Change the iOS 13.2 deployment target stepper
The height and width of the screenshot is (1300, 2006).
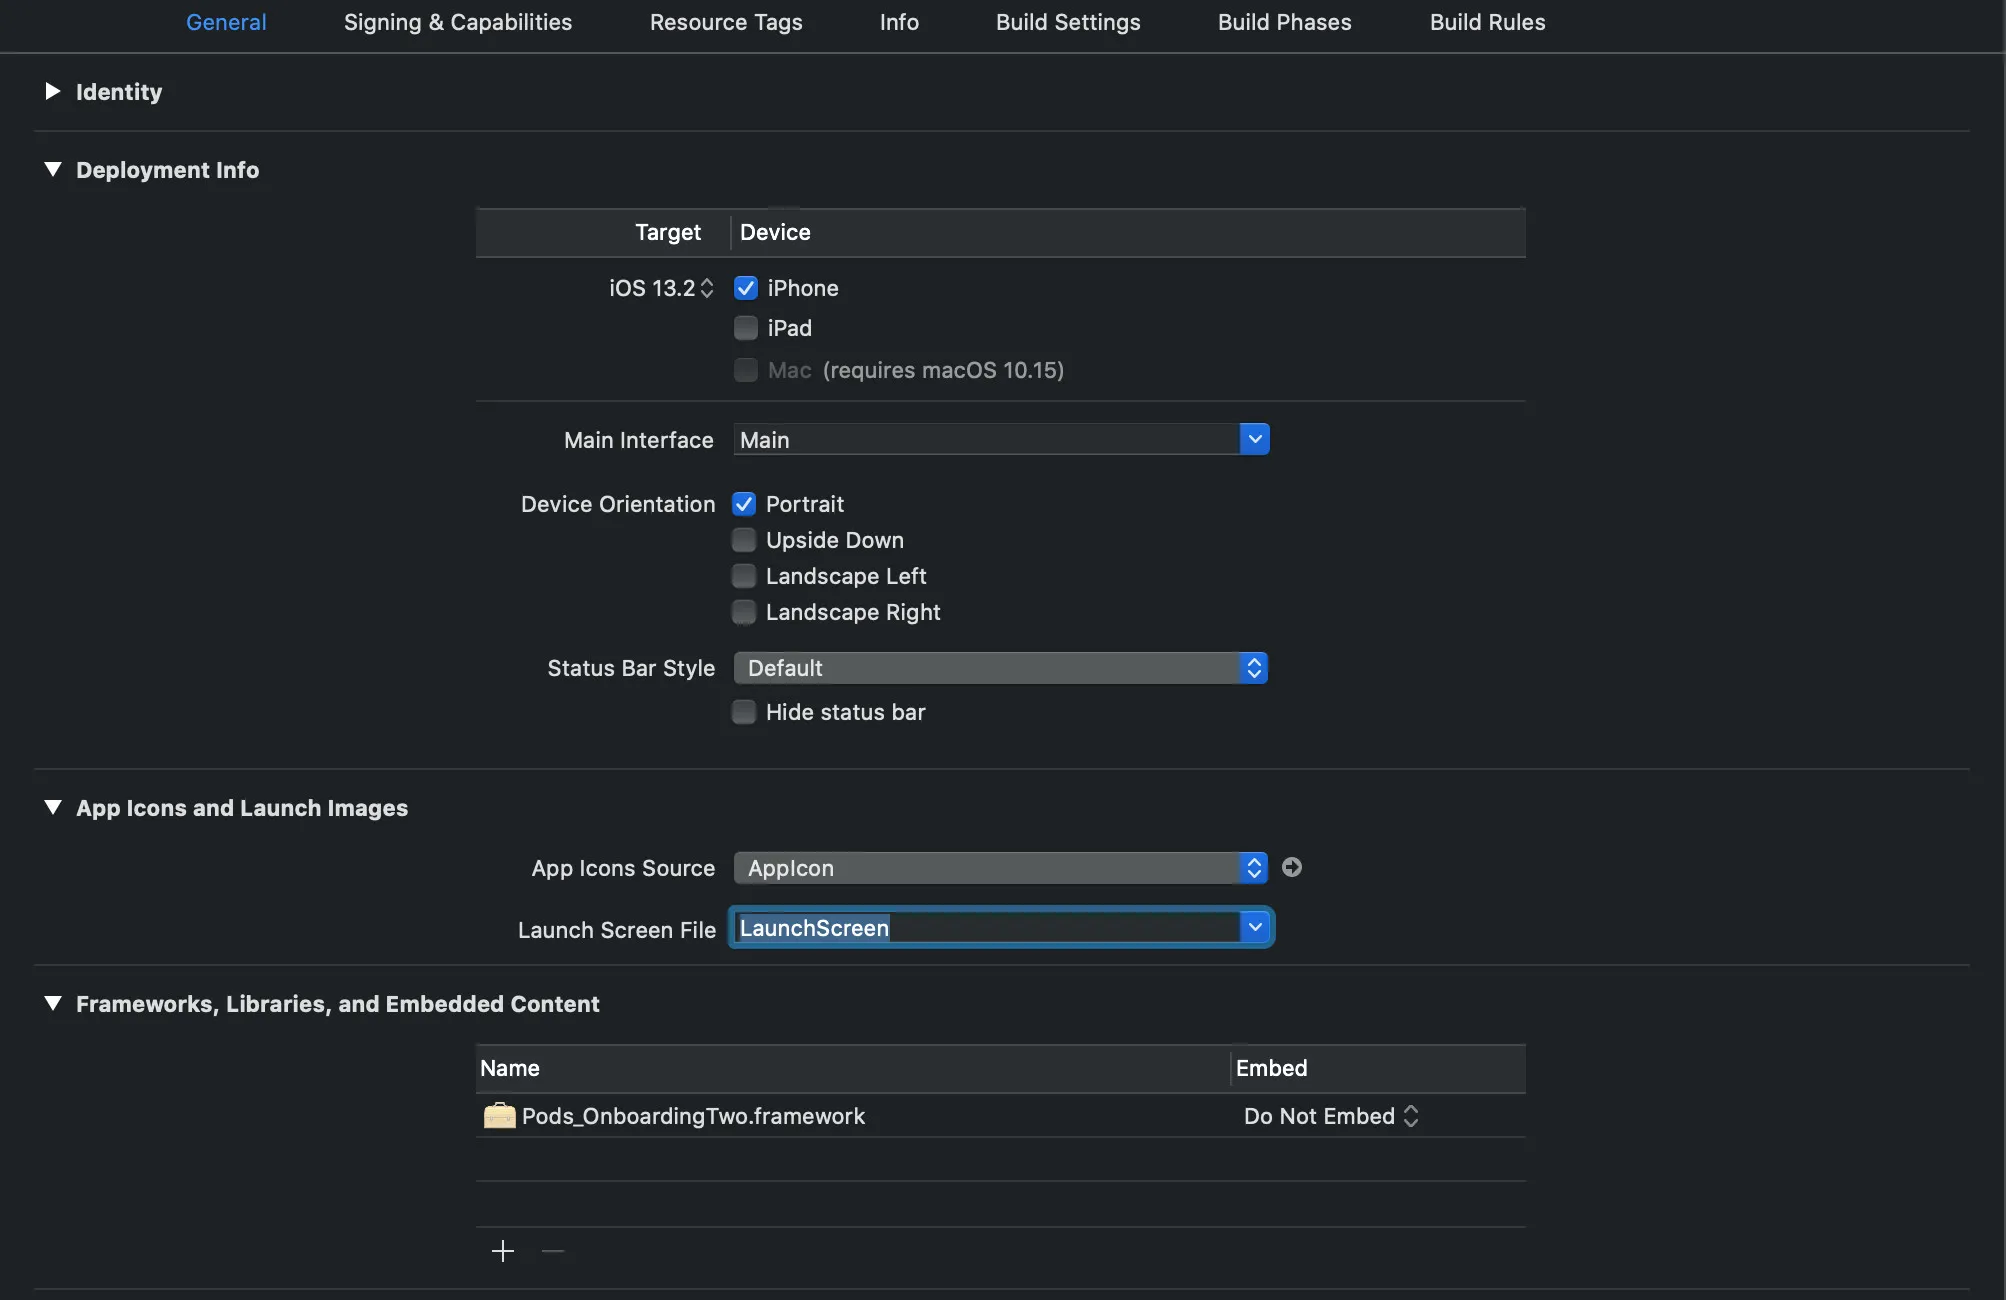pos(707,288)
